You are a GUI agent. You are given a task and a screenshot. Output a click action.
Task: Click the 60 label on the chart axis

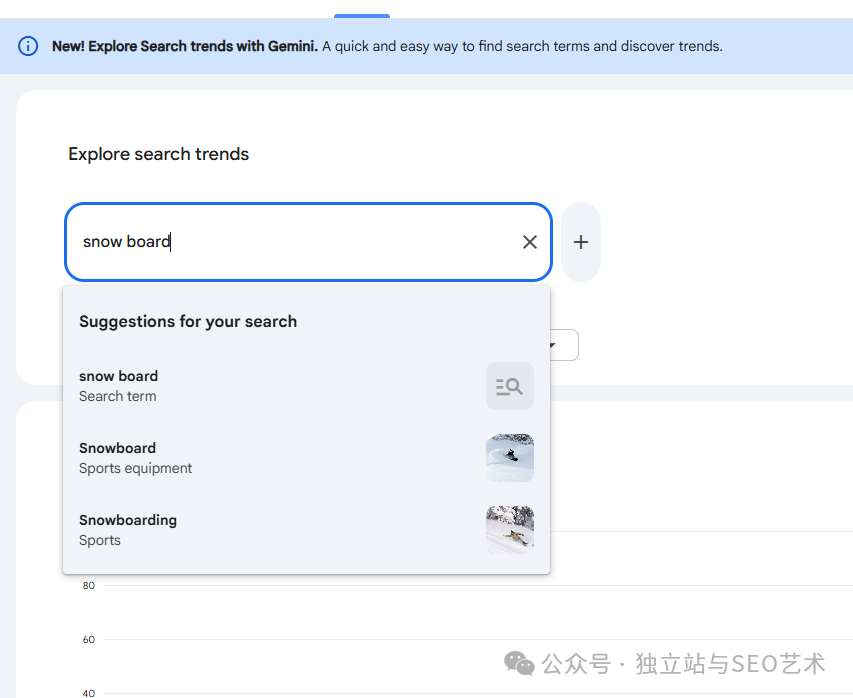click(89, 640)
